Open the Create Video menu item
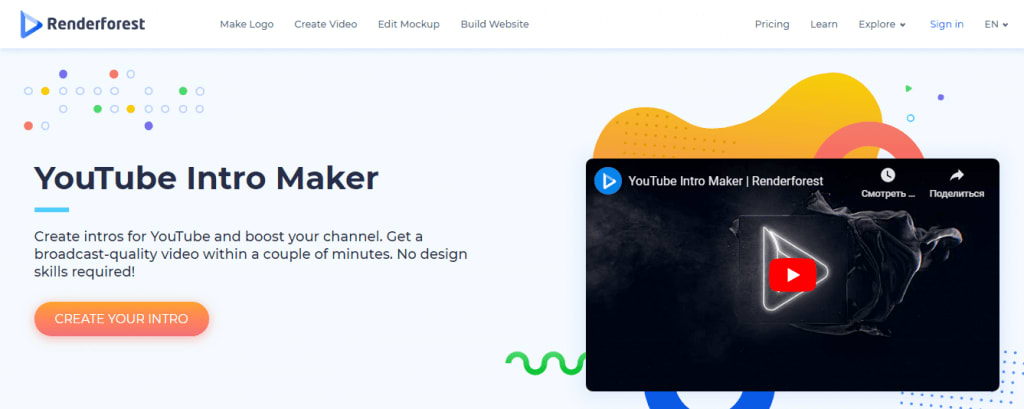The image size is (1024, 409). 325,24
